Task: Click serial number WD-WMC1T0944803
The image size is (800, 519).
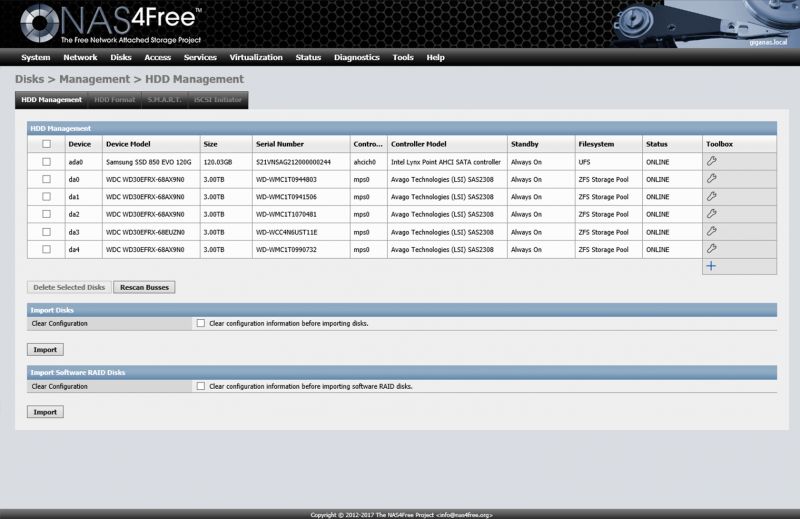Action: click(x=286, y=179)
